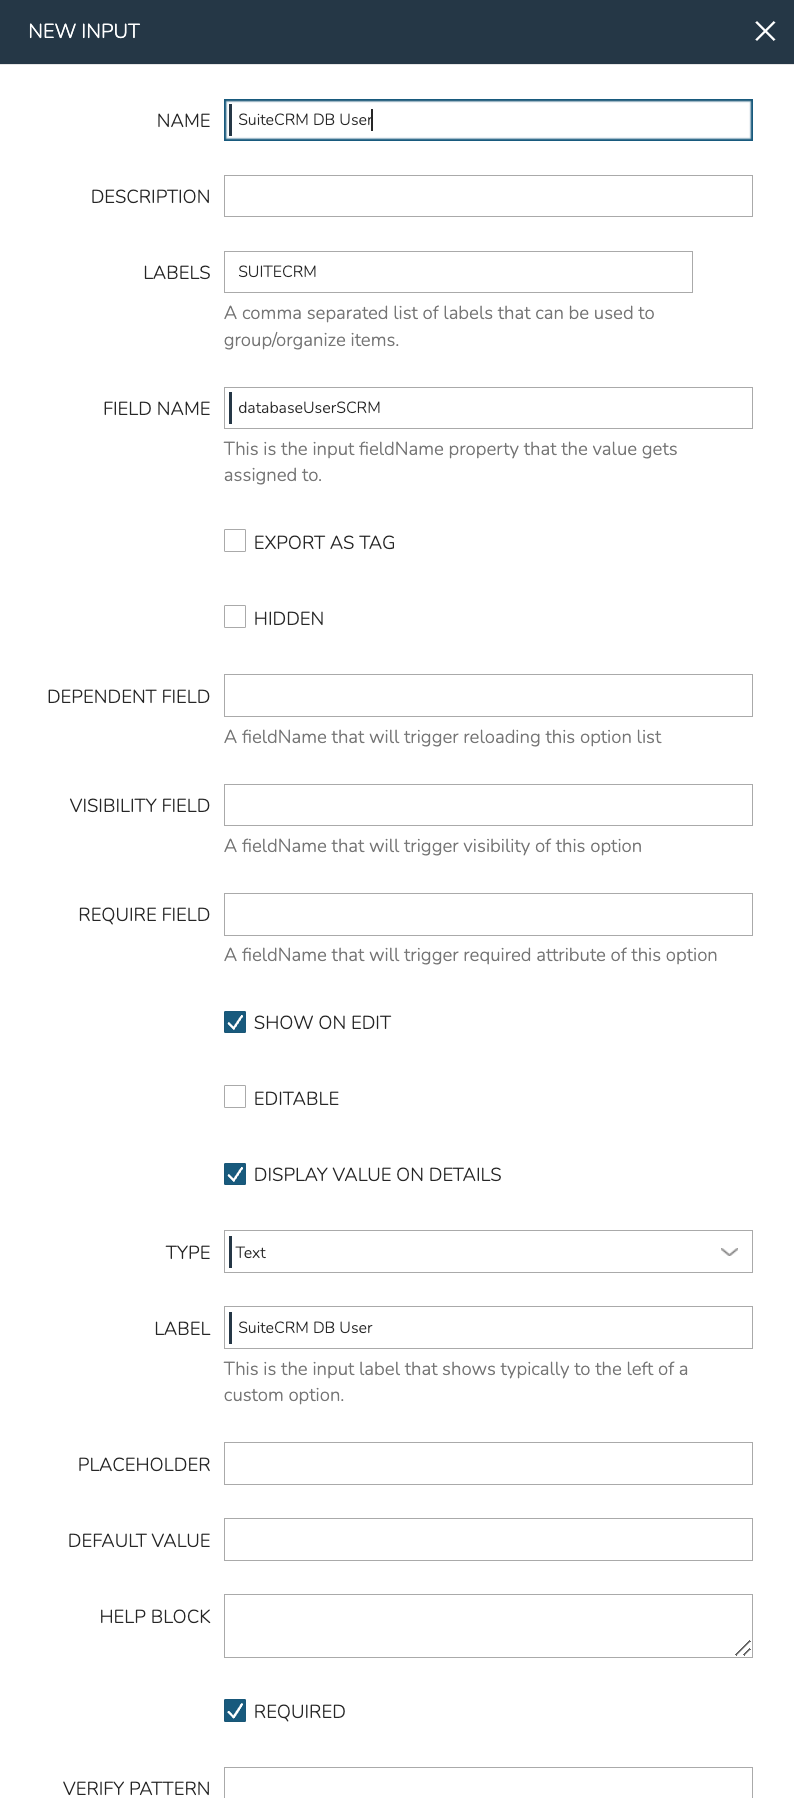Image resolution: width=794 pixels, height=1798 pixels.
Task: Toggle off the REQUIRED checkbox
Action: point(234,1710)
